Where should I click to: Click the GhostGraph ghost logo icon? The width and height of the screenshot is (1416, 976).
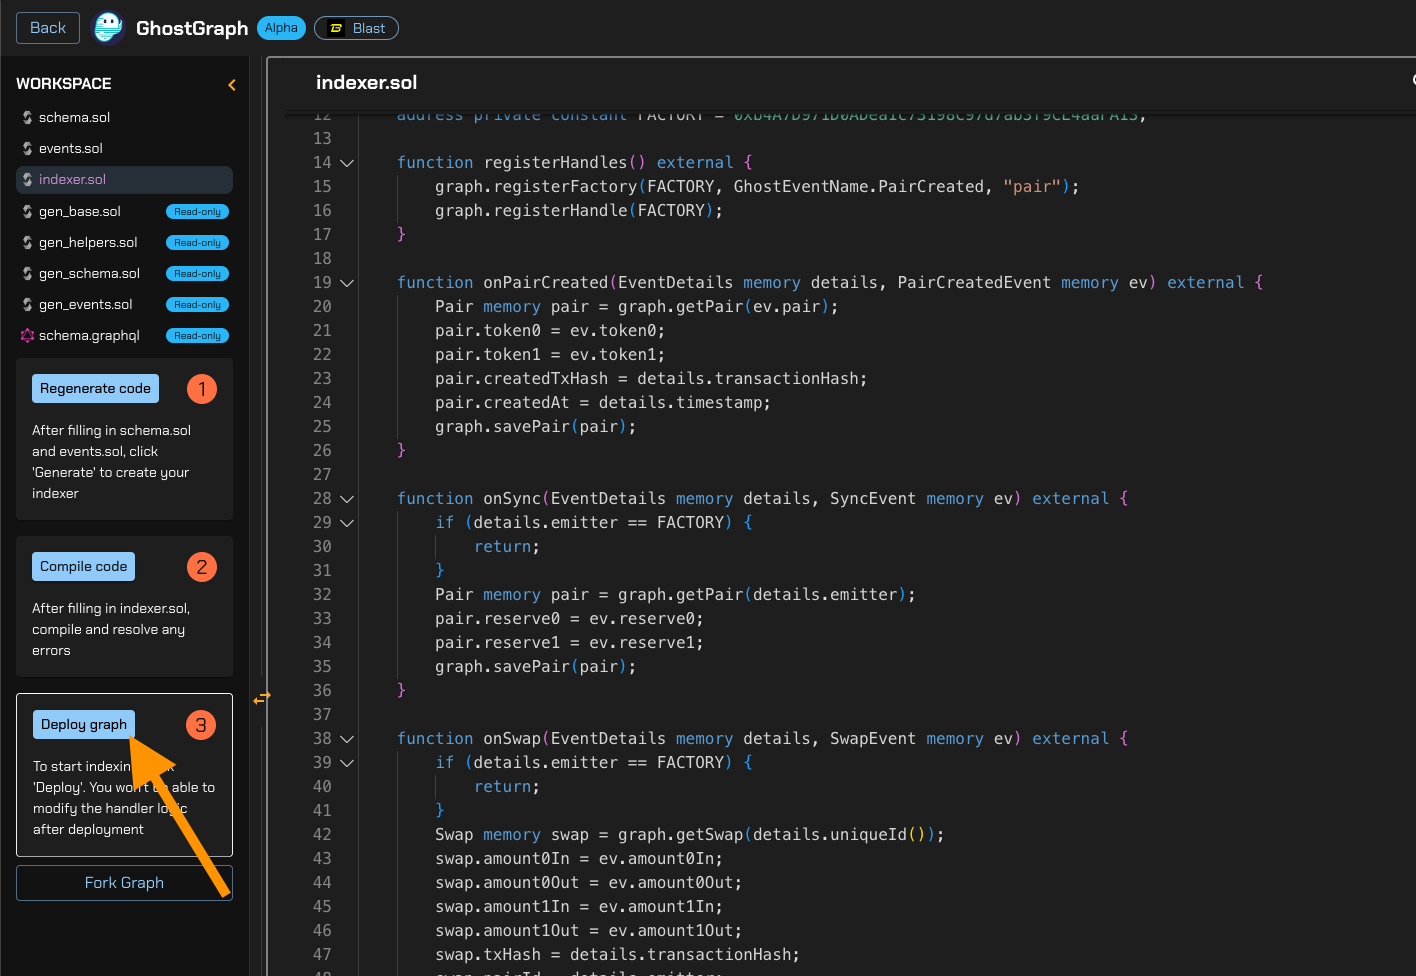click(x=108, y=28)
